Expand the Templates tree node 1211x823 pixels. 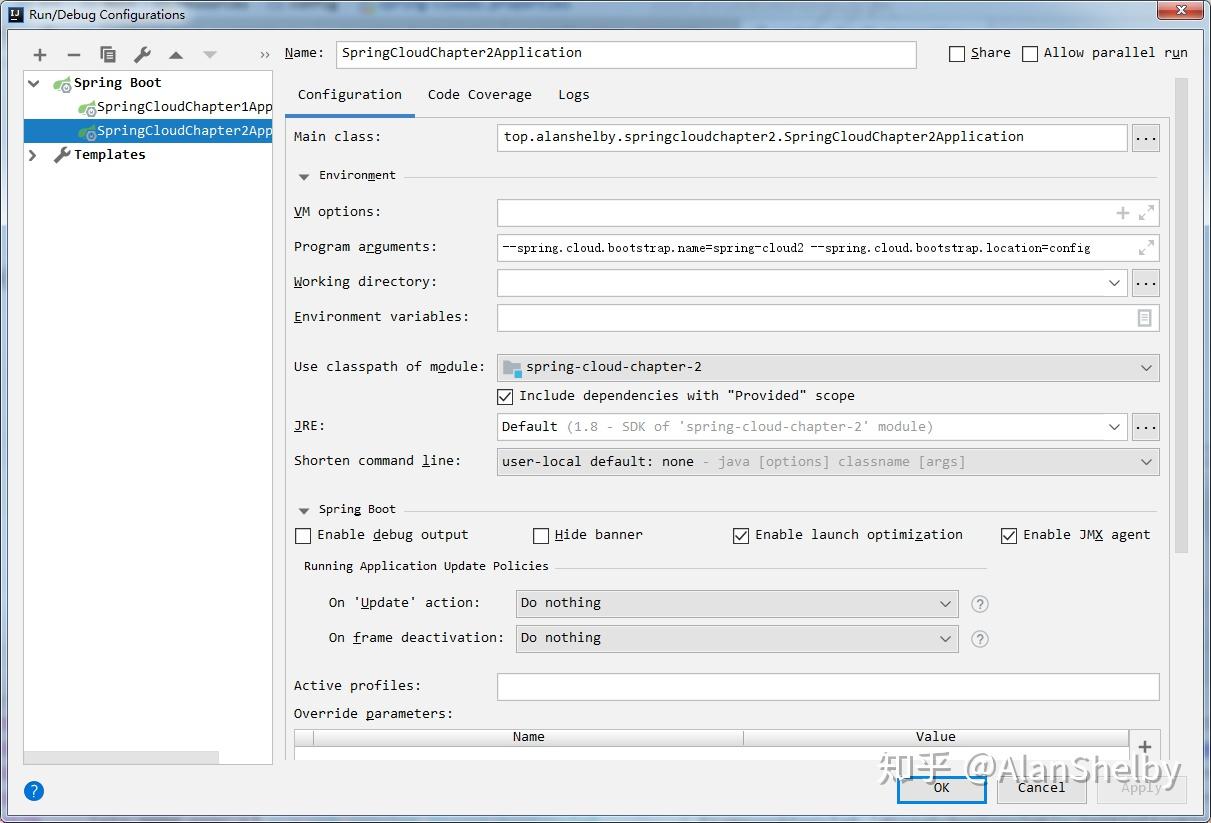[31, 154]
